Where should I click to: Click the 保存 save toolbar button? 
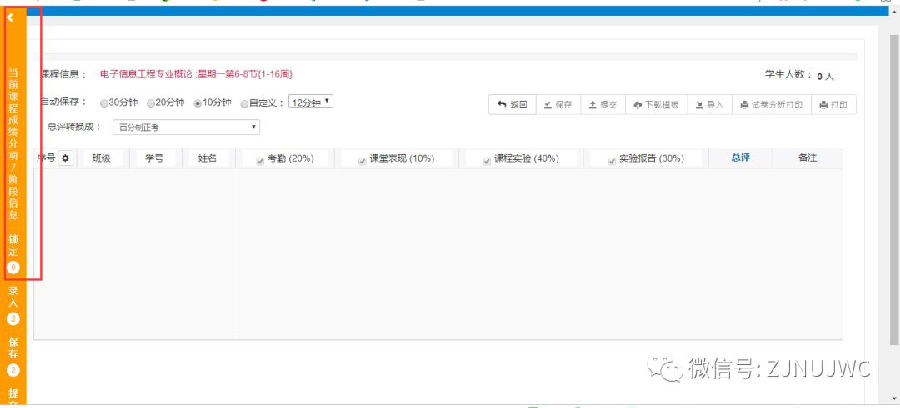(x=557, y=104)
